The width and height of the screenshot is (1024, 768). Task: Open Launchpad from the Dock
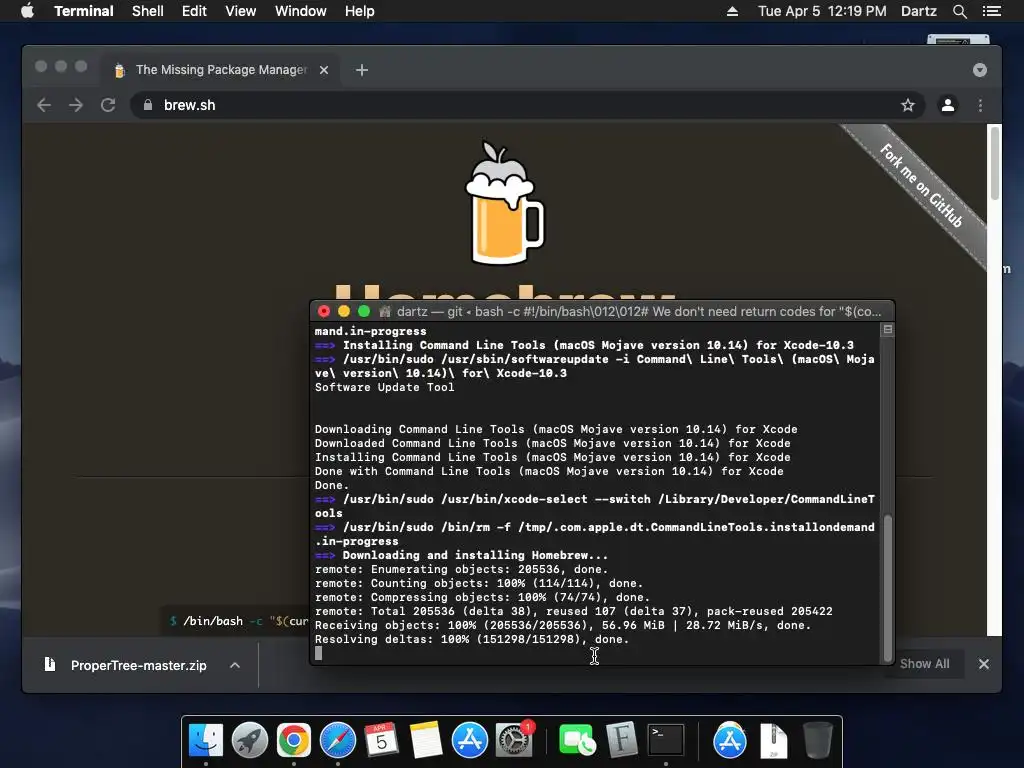pos(249,740)
